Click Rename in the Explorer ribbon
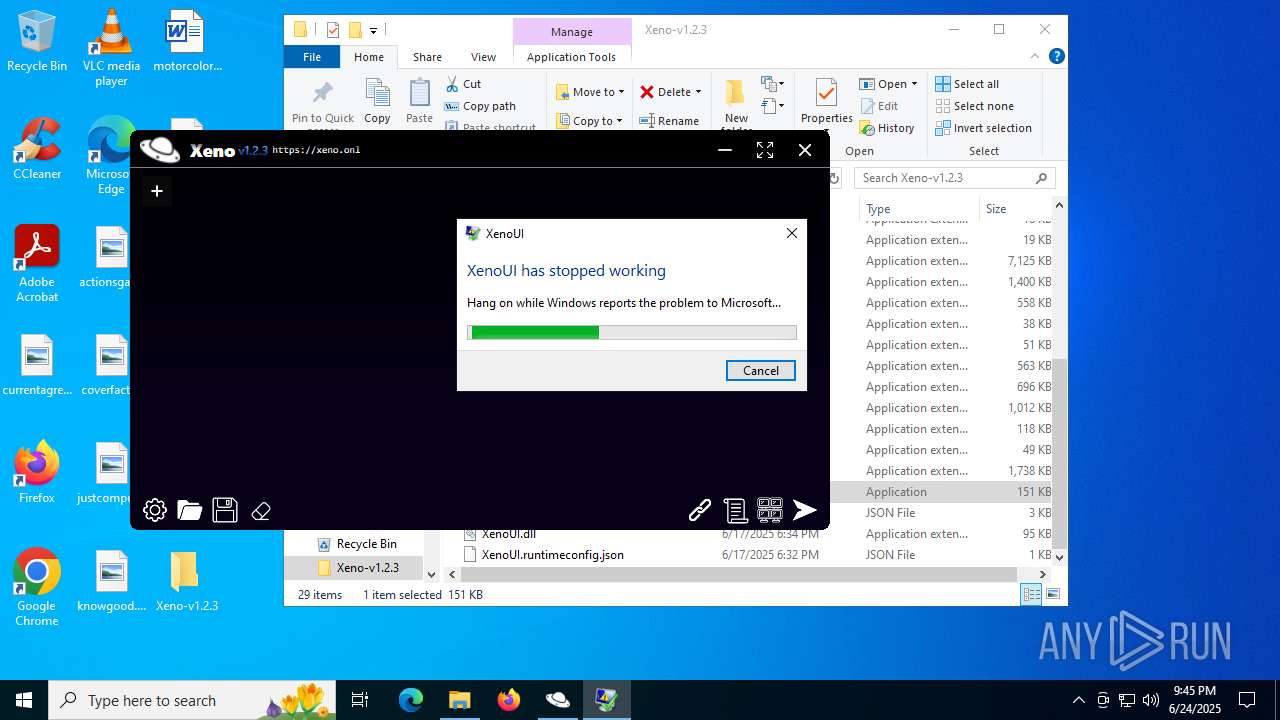 click(669, 121)
